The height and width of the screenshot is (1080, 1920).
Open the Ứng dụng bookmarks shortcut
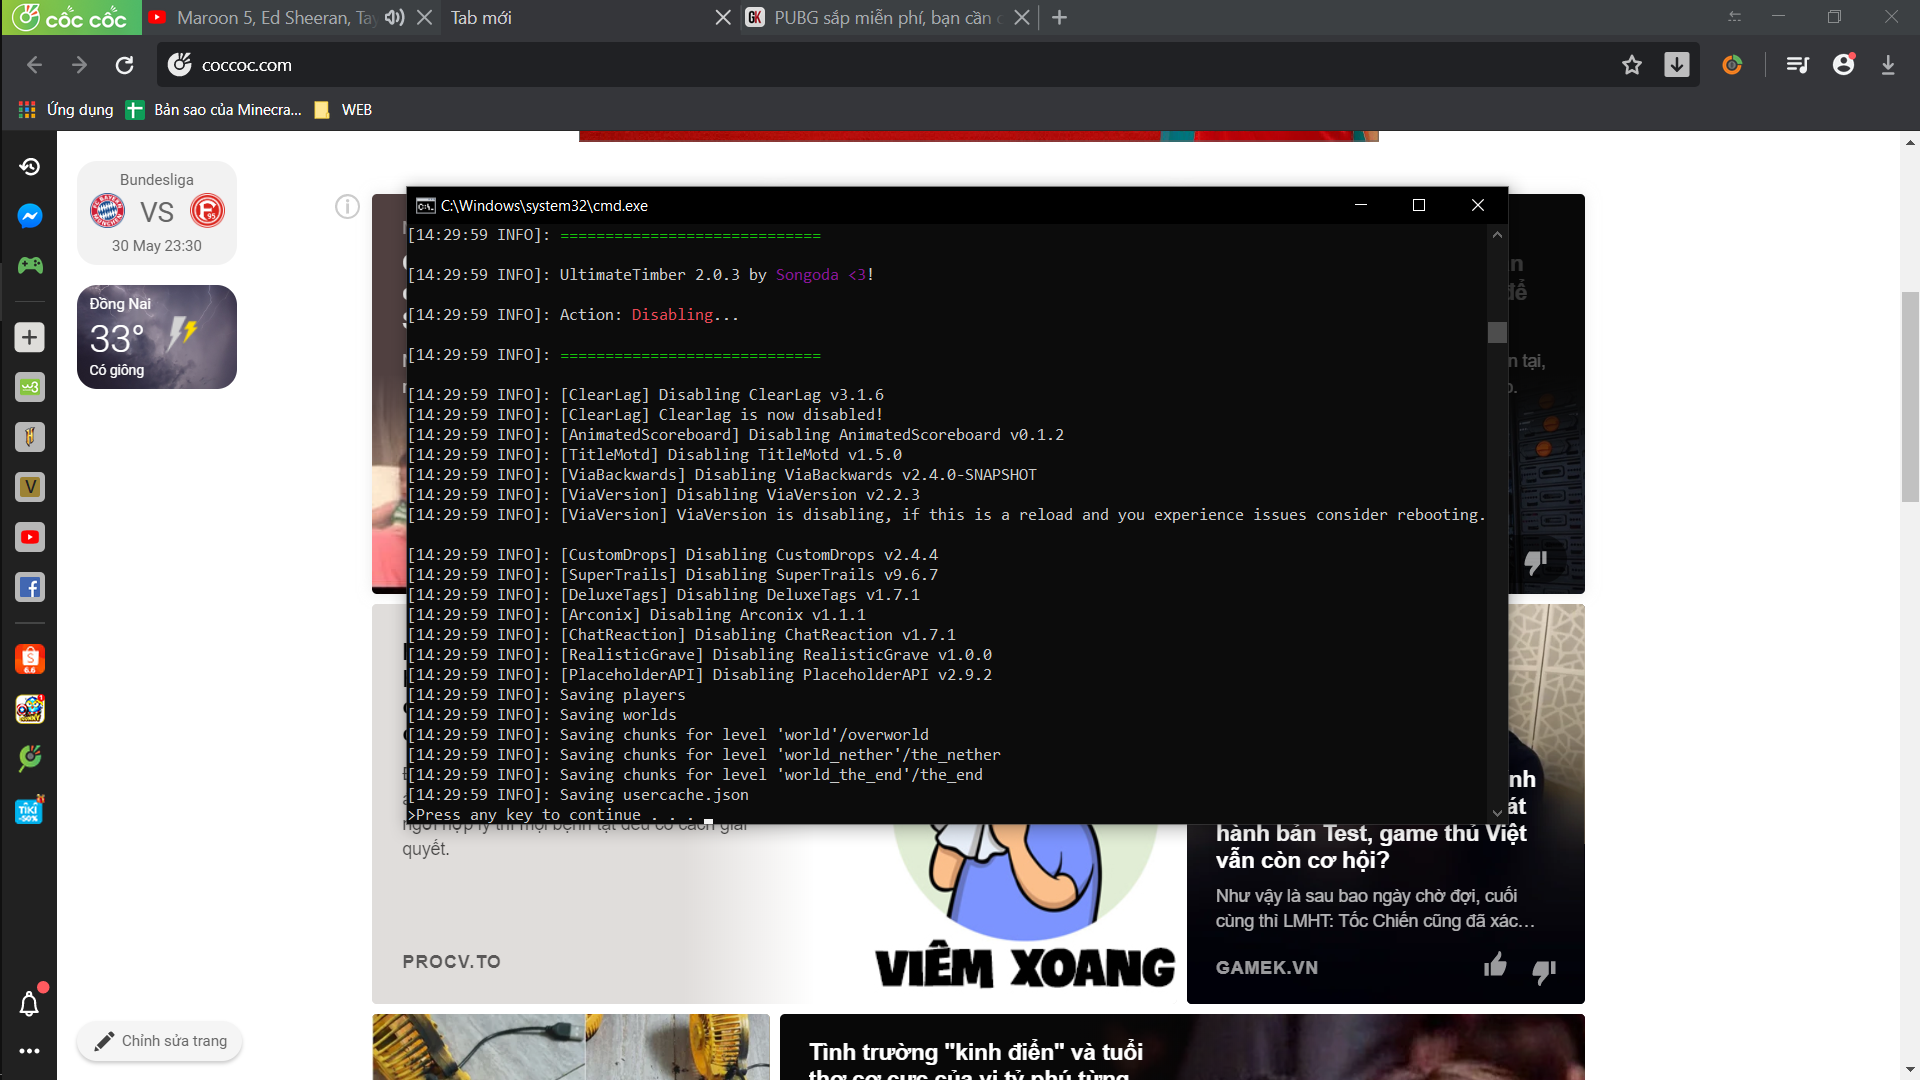(x=66, y=110)
